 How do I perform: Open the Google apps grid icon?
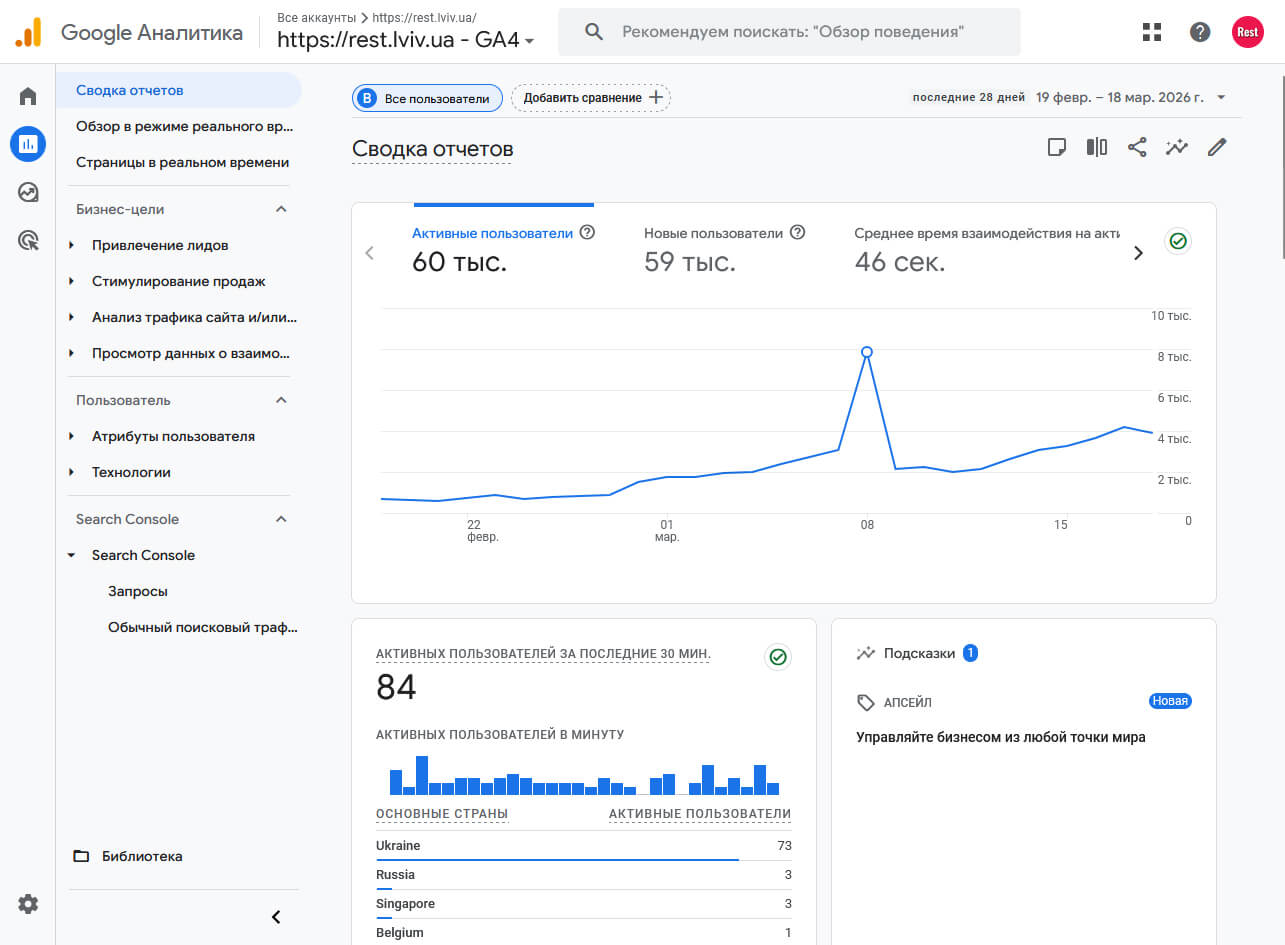(x=1152, y=32)
